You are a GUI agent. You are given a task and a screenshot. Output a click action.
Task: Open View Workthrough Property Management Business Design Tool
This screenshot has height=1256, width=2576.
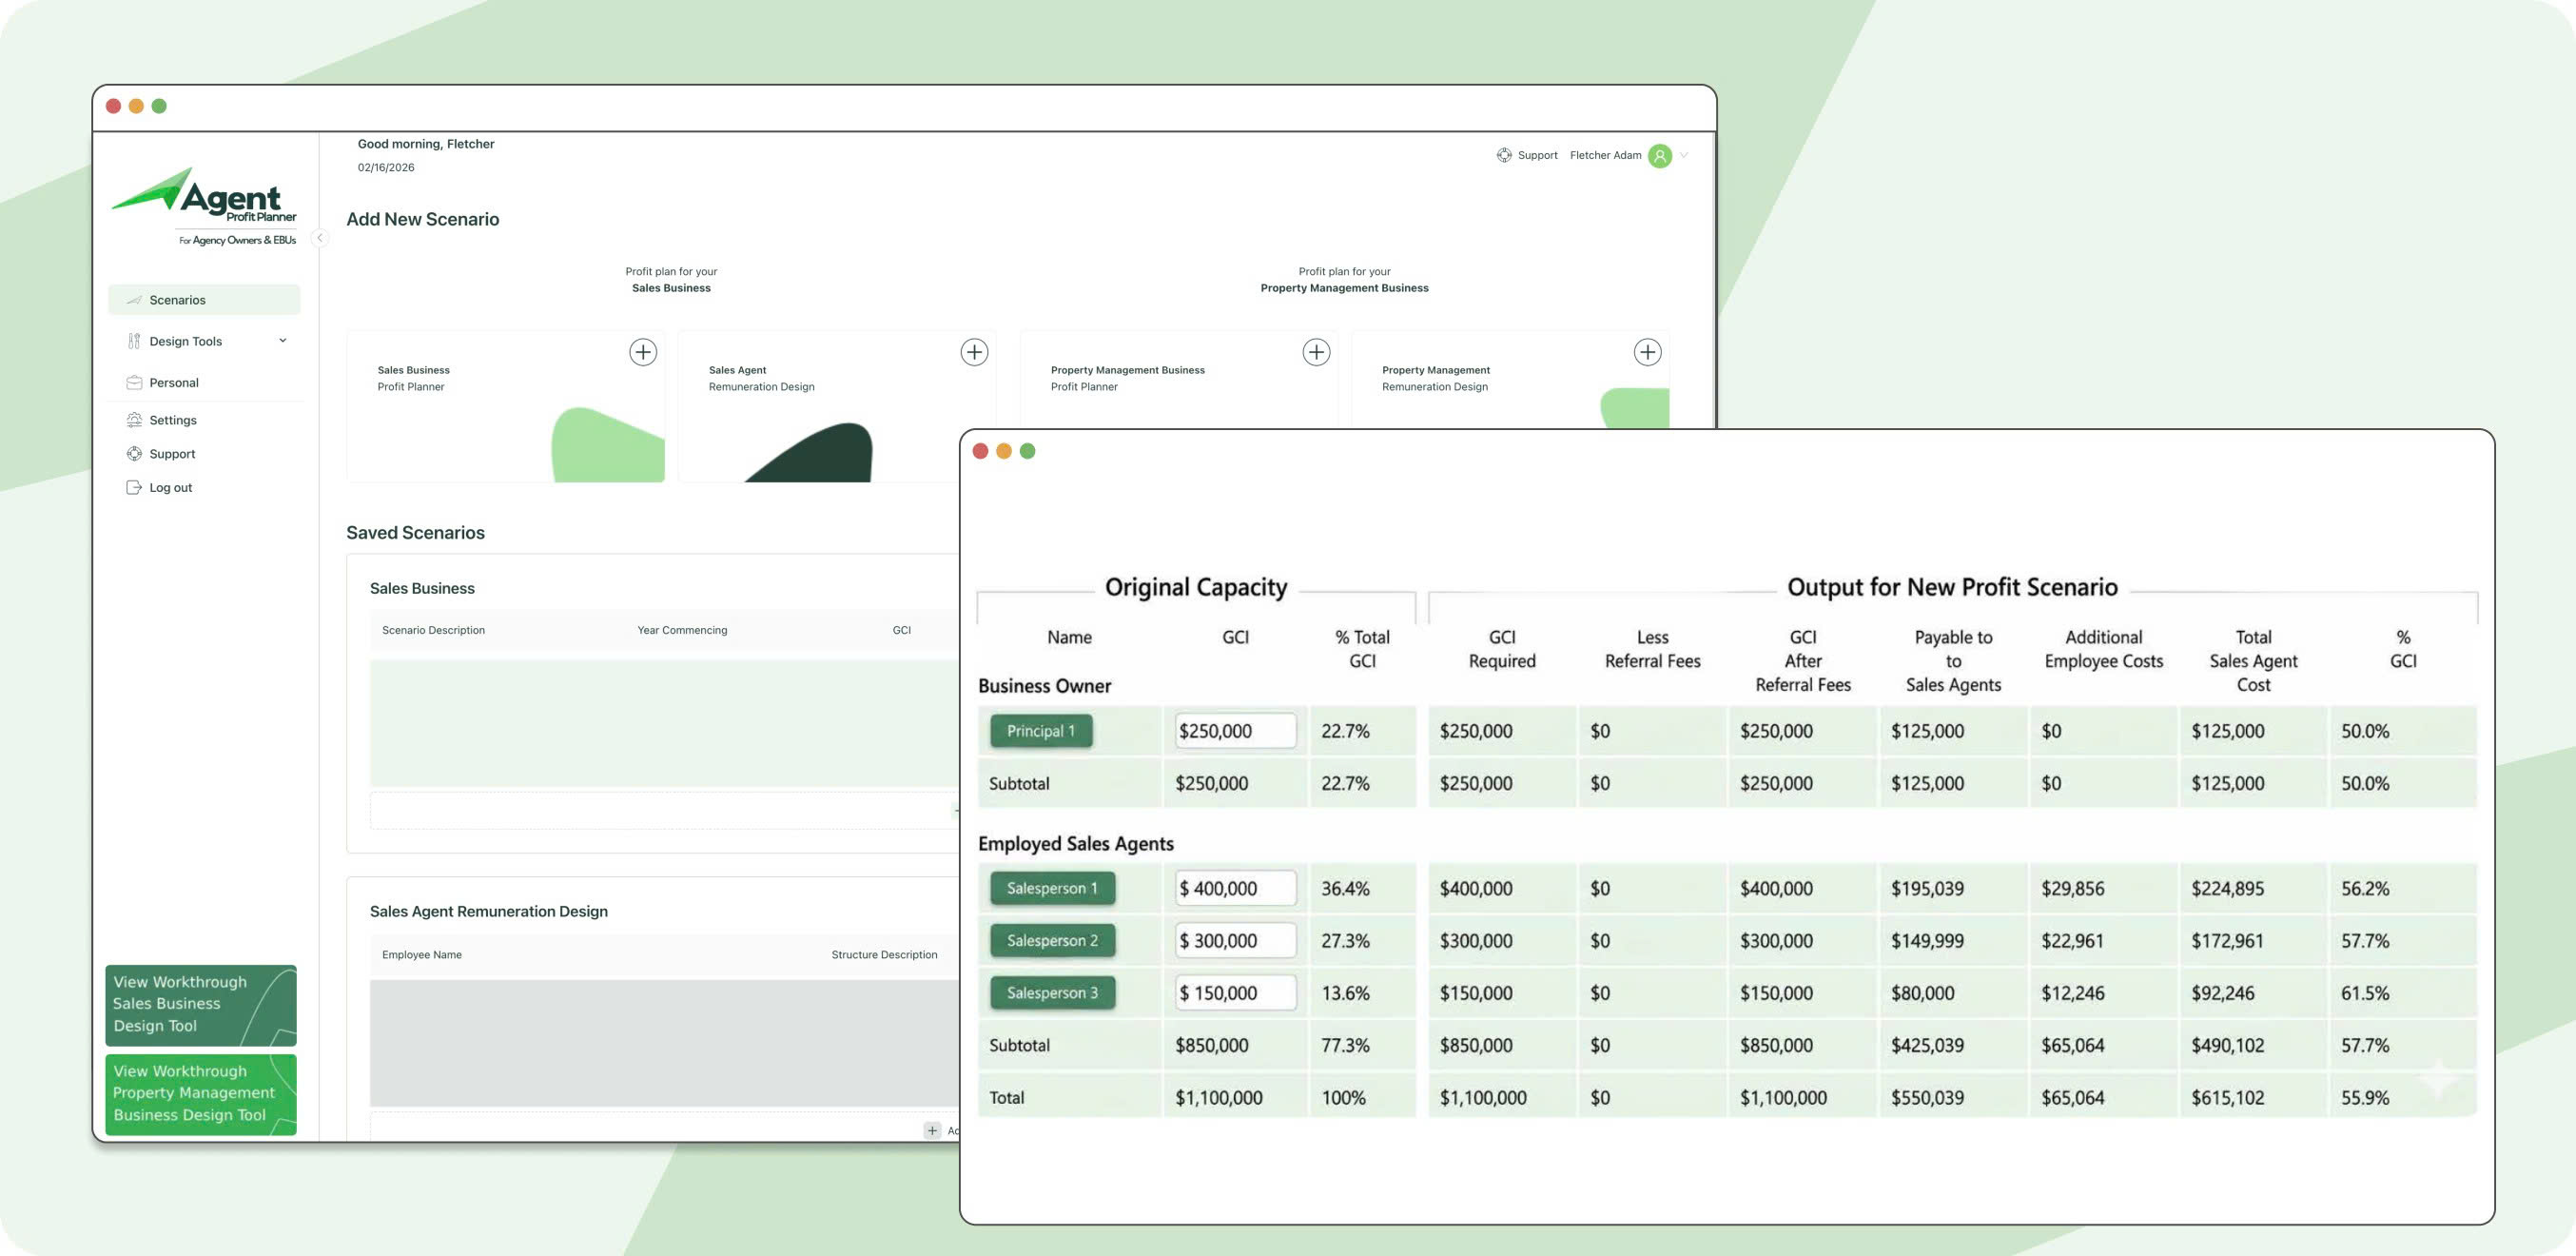click(x=201, y=1093)
